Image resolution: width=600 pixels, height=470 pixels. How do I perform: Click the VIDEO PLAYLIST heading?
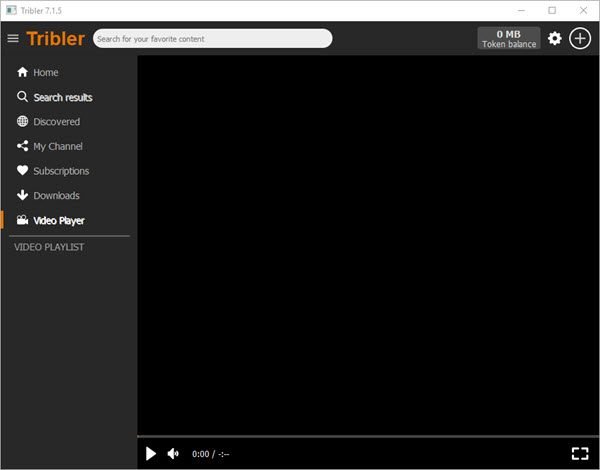(49, 247)
